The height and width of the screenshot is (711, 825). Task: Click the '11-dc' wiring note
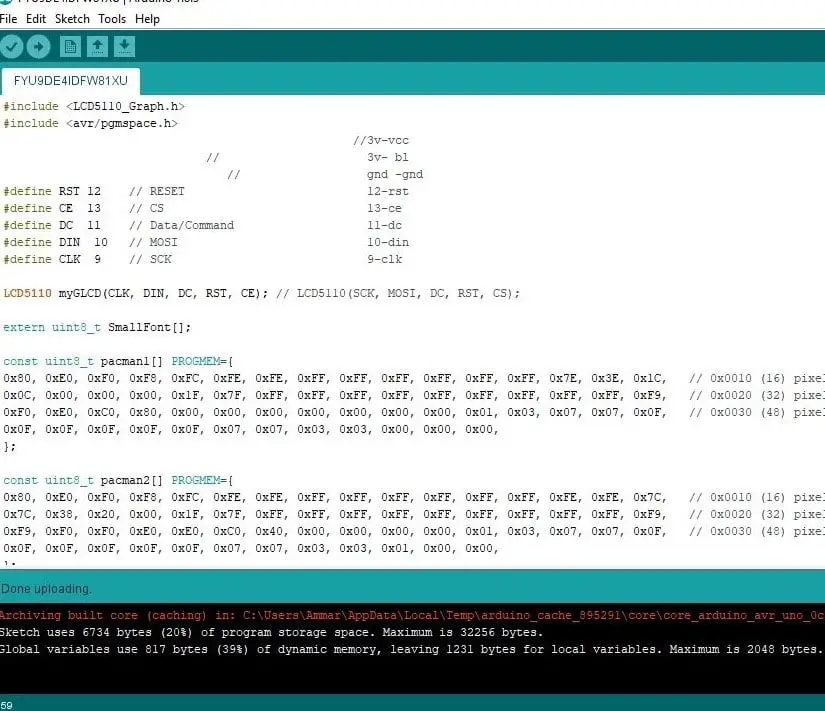384,225
